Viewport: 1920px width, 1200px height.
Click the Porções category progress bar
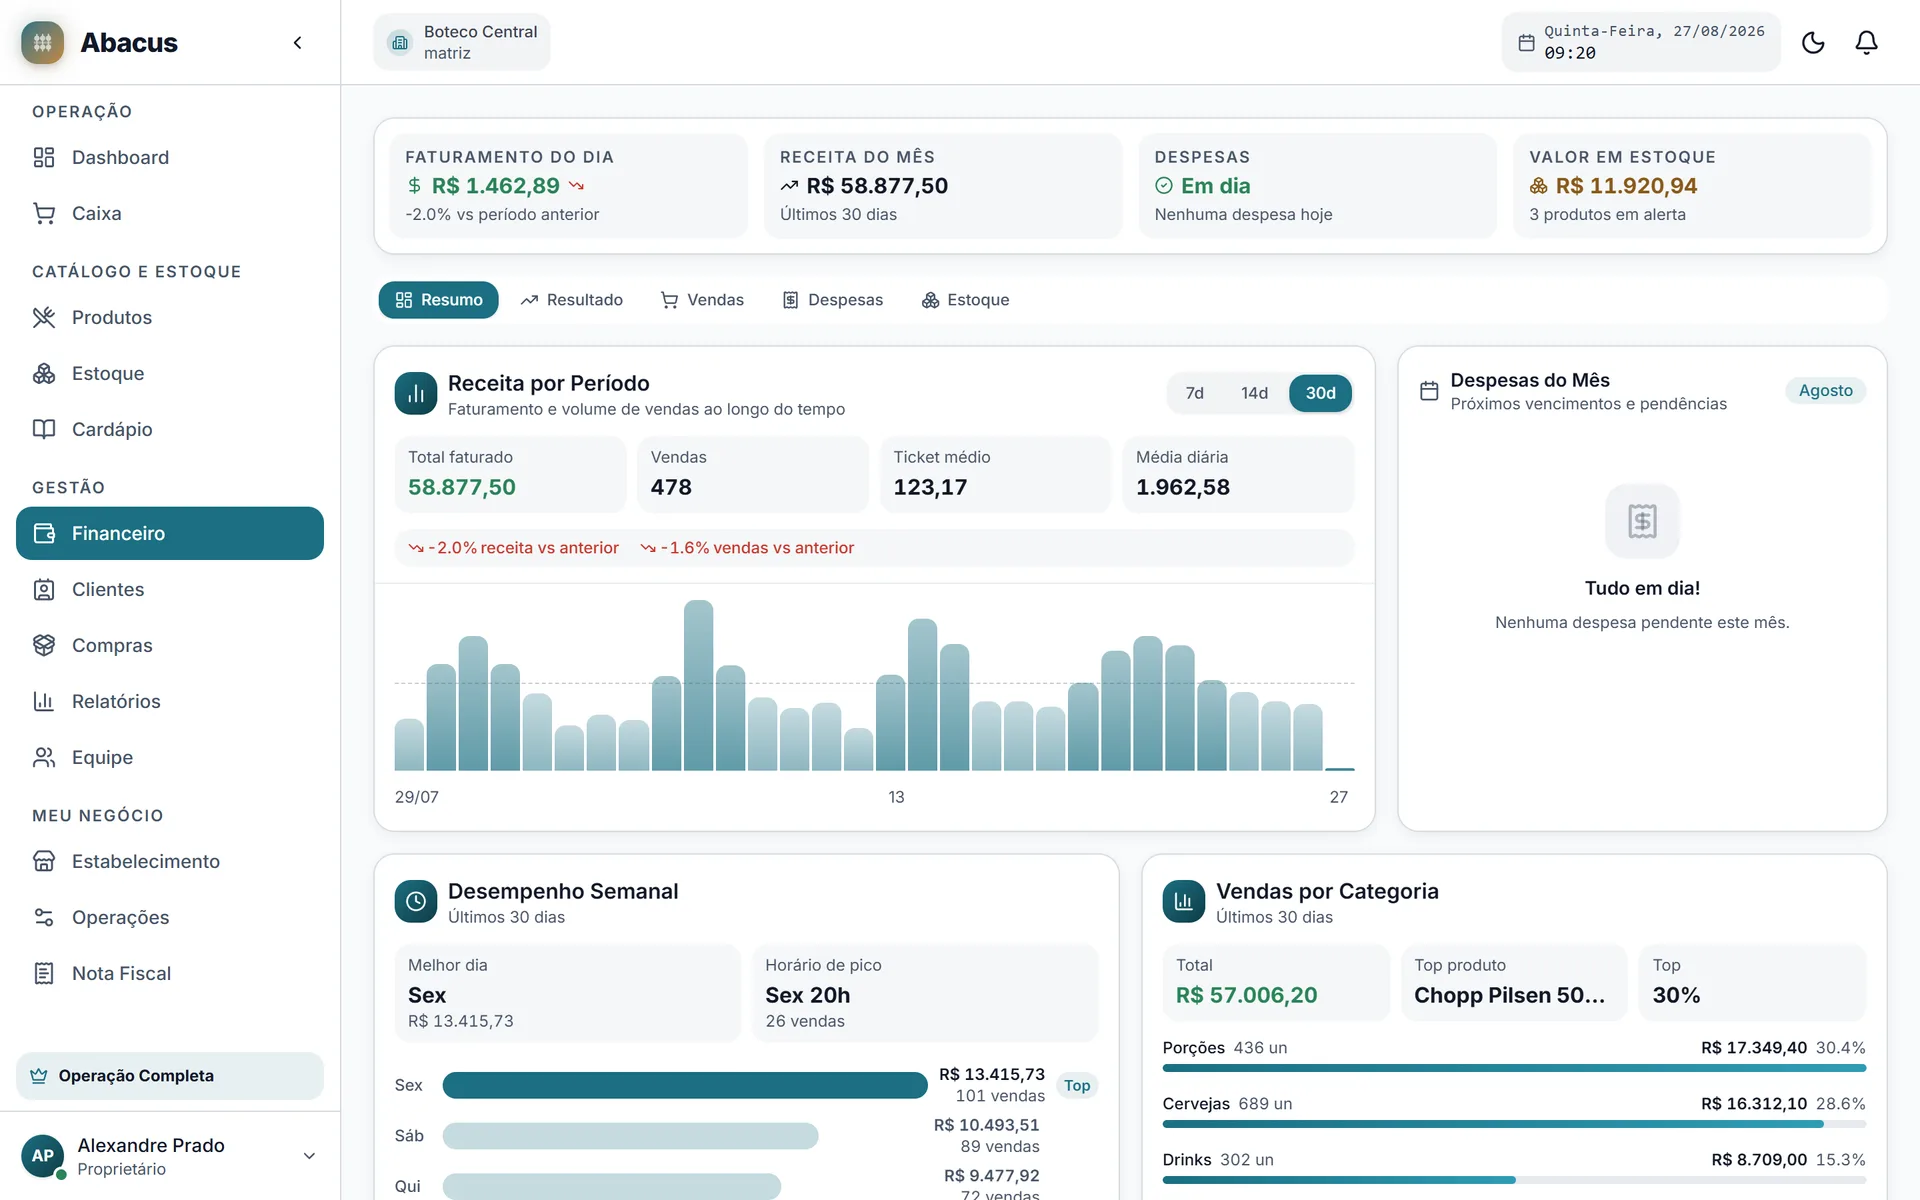(1514, 1068)
